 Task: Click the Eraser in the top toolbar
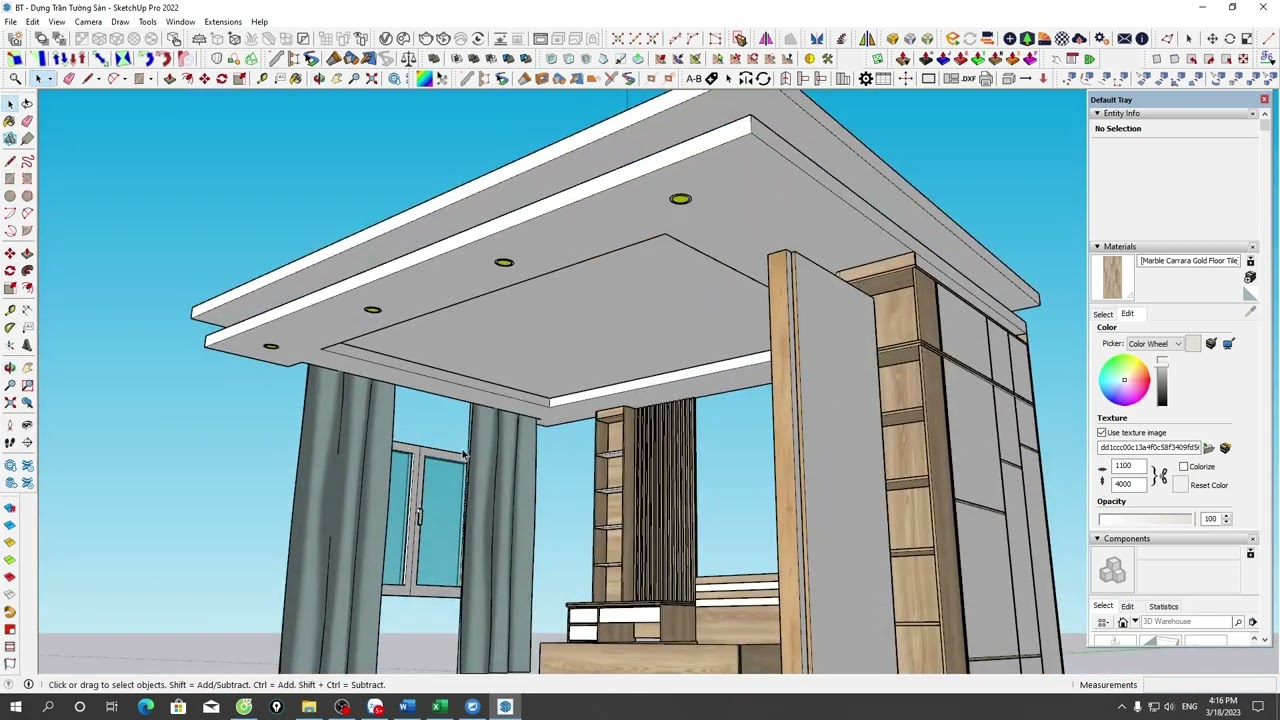click(68, 79)
